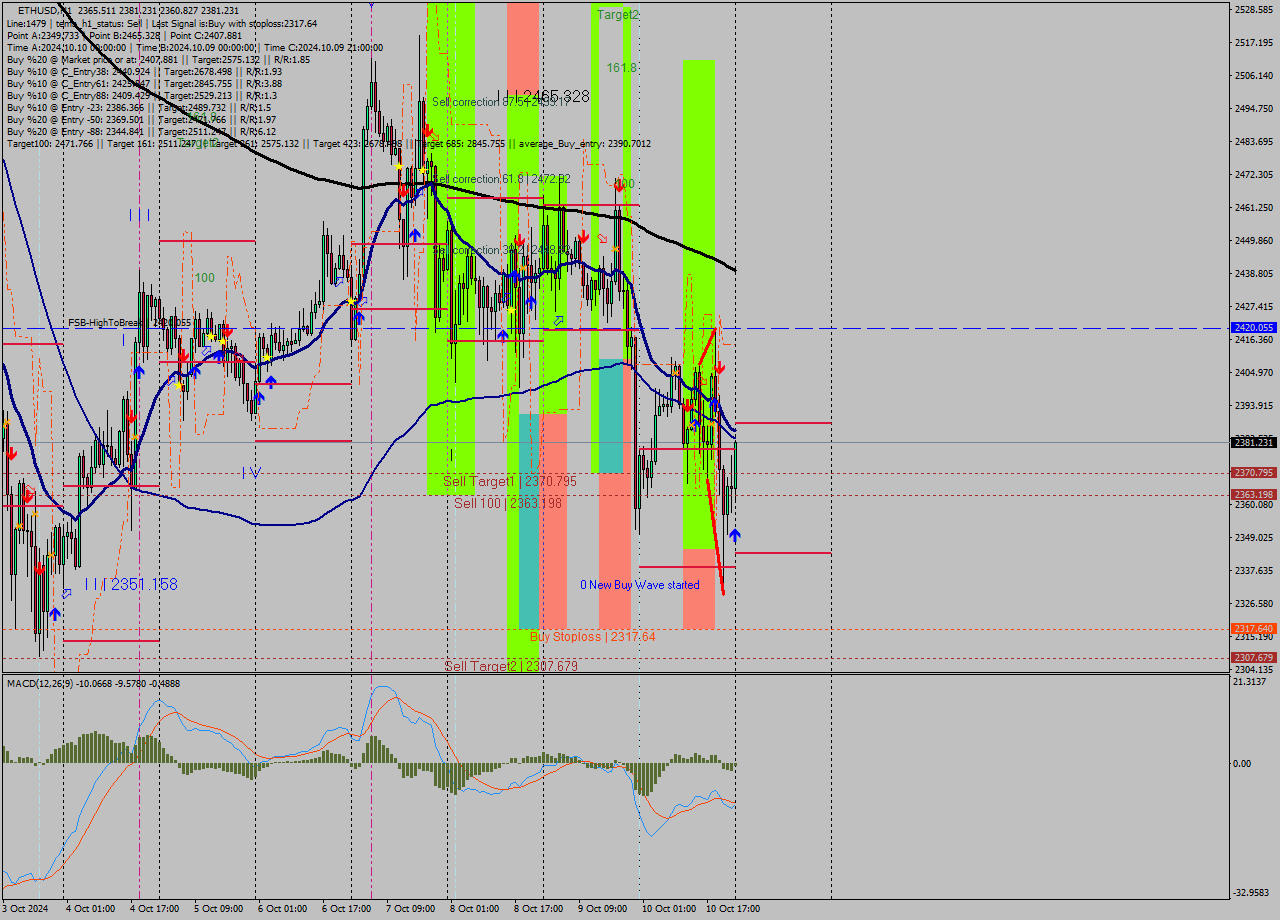Click the 'Buy %10 @ C_Entry38' line
1280x920 pixels.
144,71
